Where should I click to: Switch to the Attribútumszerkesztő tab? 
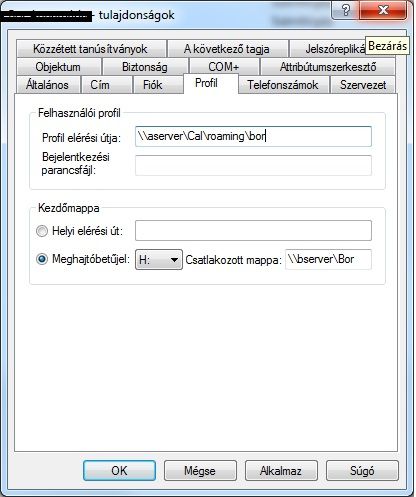(x=328, y=67)
